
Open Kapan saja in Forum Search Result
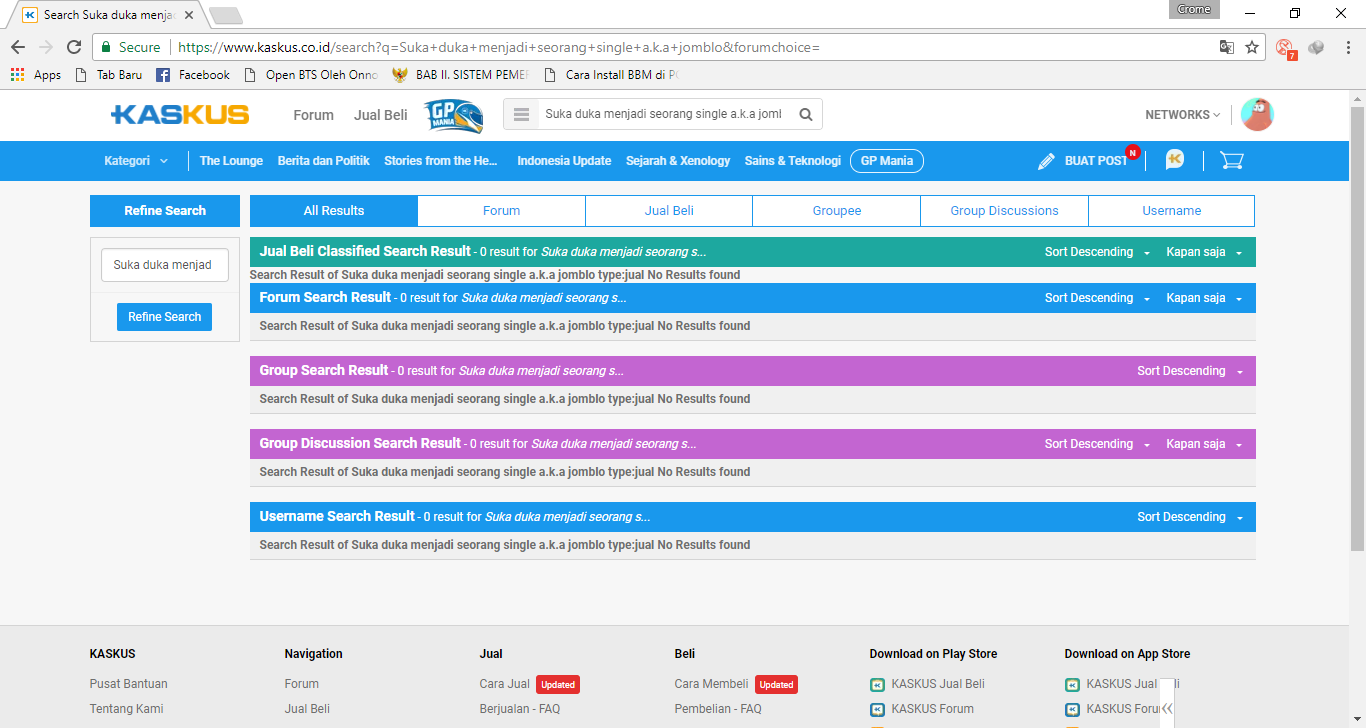coord(1204,298)
